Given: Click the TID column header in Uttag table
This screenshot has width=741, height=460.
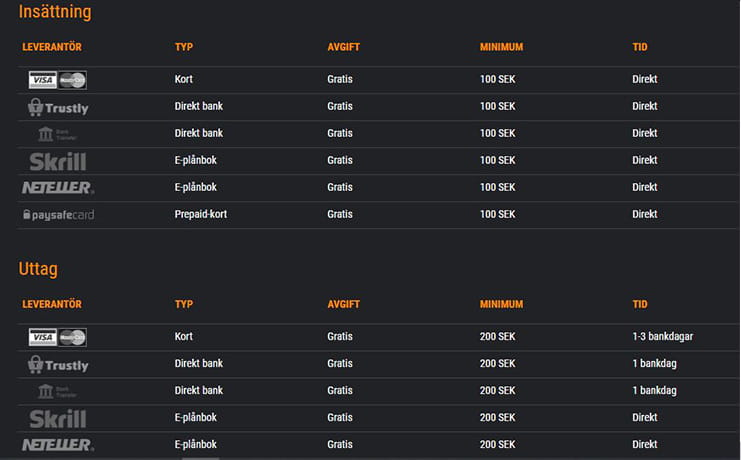Looking at the screenshot, I should click(x=640, y=304).
